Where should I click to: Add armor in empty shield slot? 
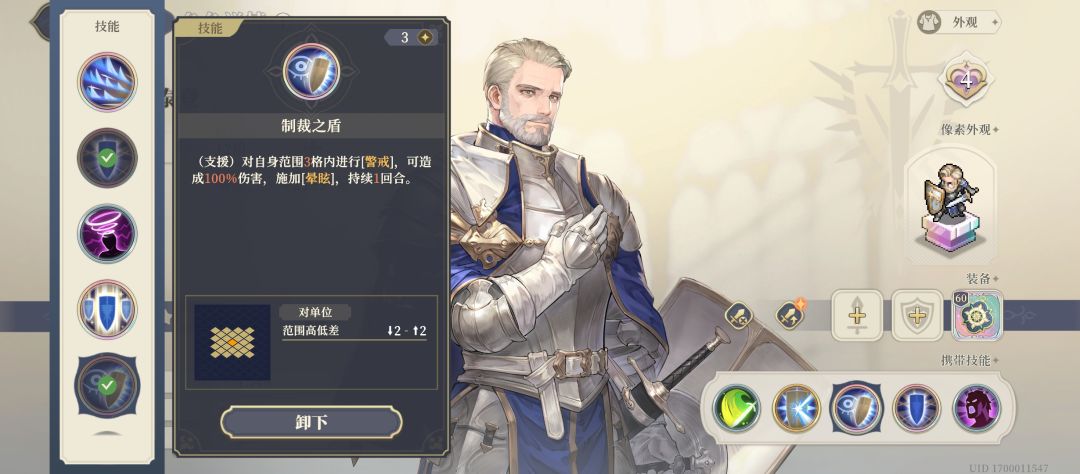[x=917, y=315]
